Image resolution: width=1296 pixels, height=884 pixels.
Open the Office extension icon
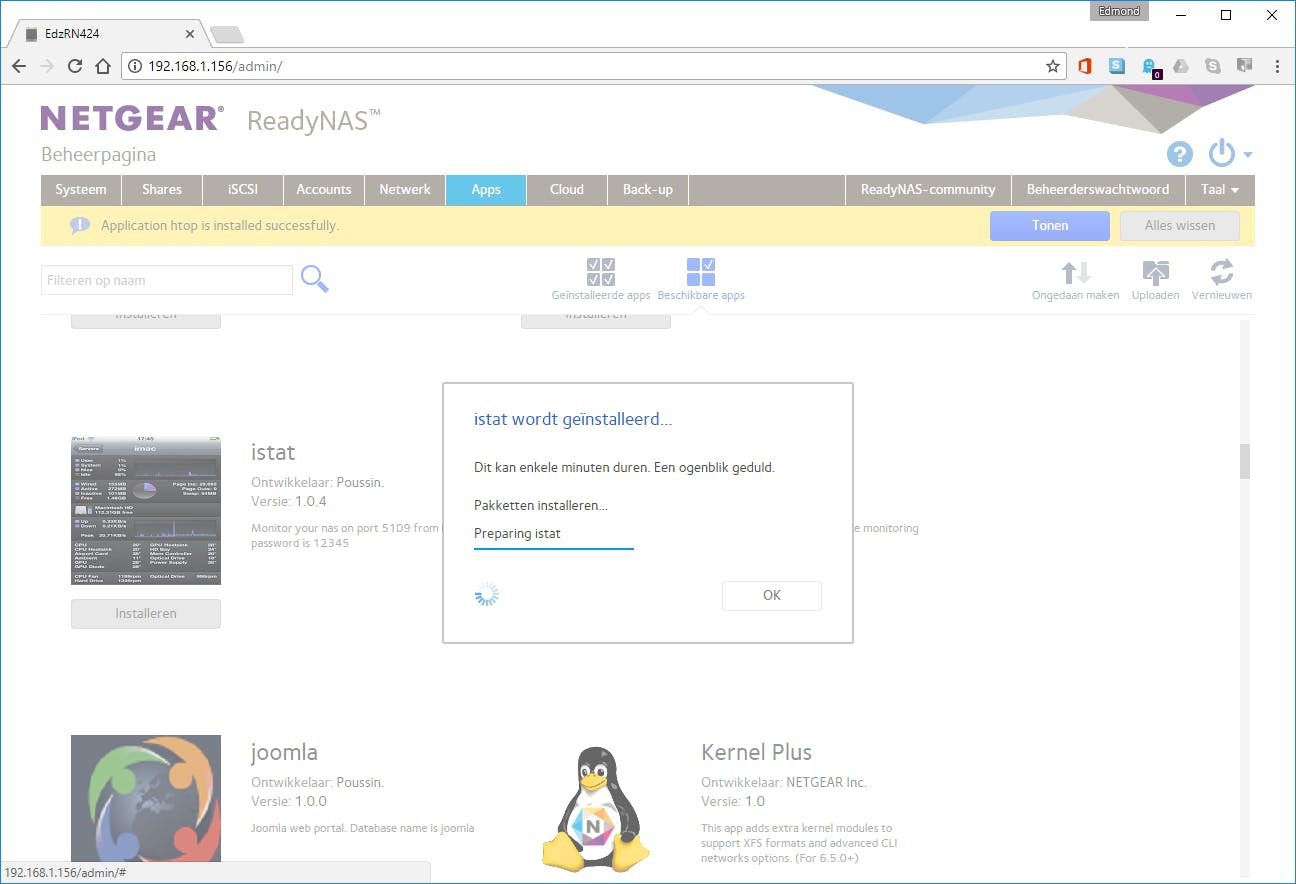click(1085, 66)
